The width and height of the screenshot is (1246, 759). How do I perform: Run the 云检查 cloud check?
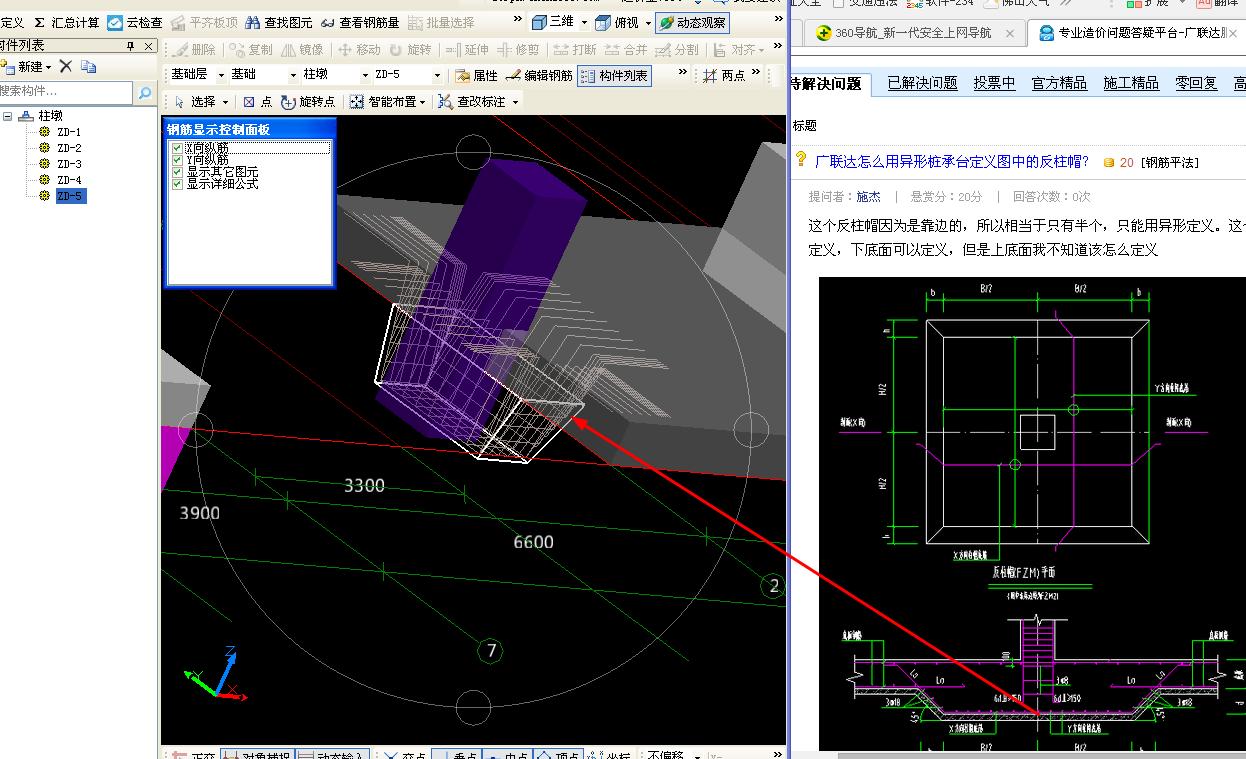[134, 22]
